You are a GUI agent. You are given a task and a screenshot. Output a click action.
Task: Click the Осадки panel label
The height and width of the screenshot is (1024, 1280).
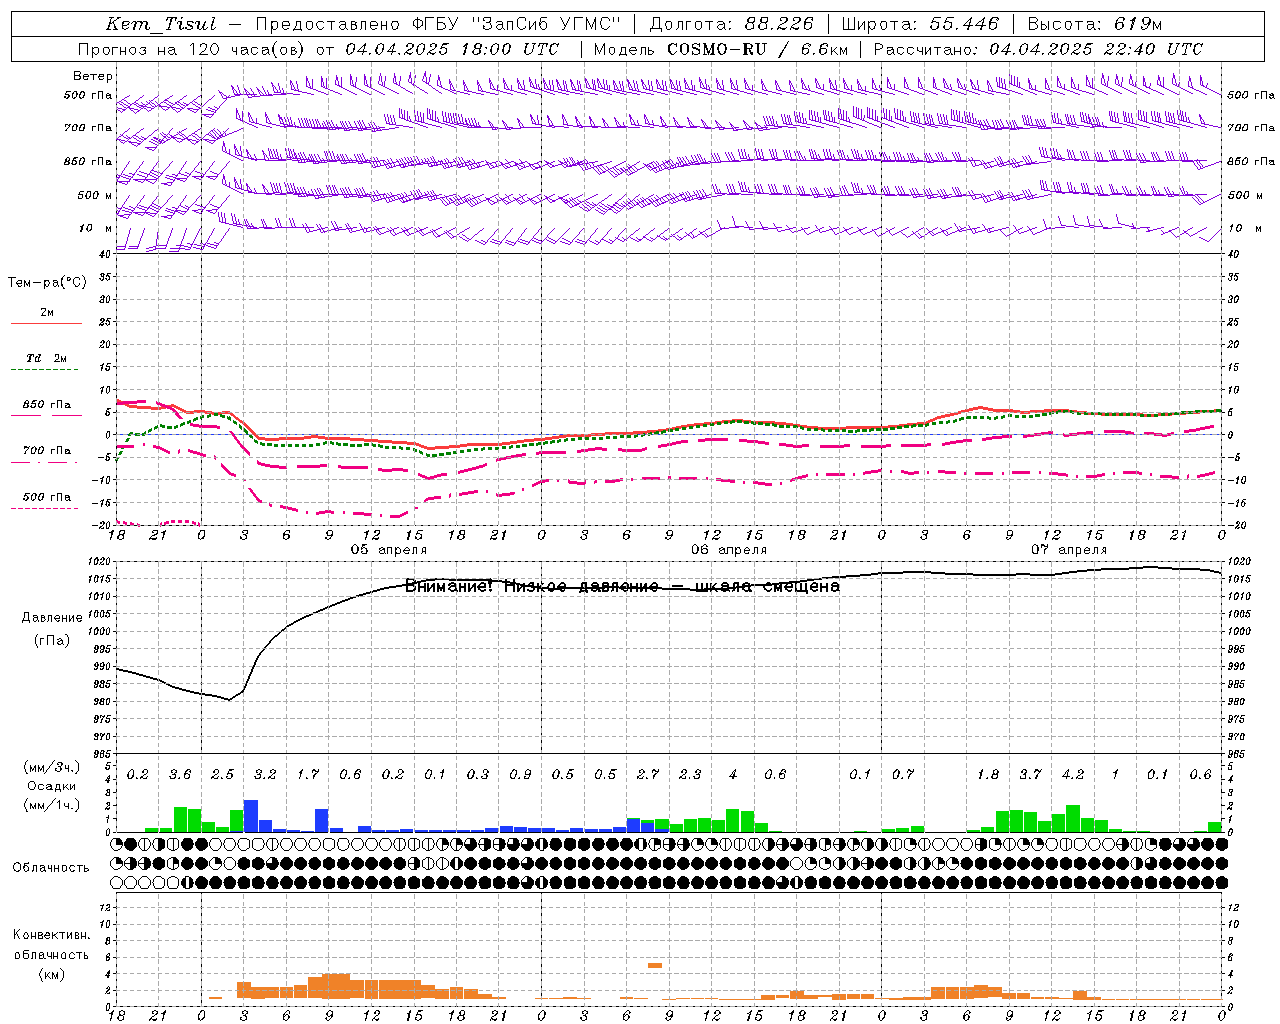pos(50,786)
